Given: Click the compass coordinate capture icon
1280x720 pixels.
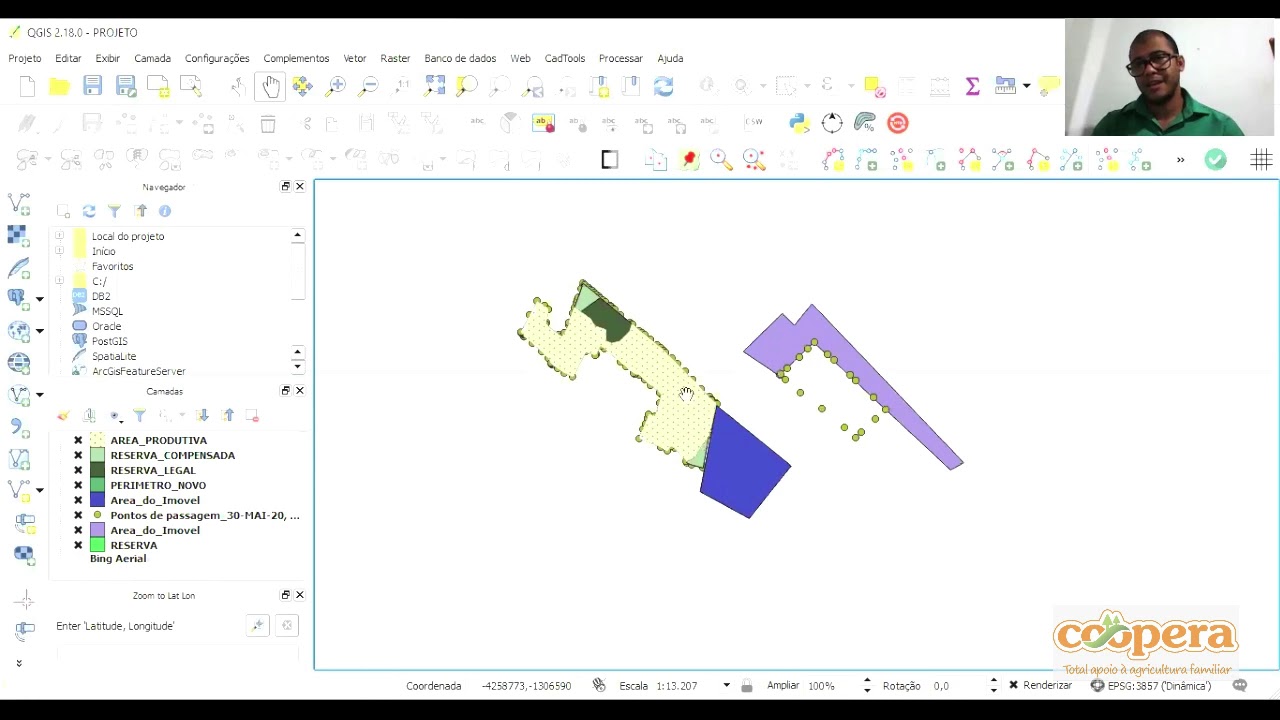Looking at the screenshot, I should [832, 123].
